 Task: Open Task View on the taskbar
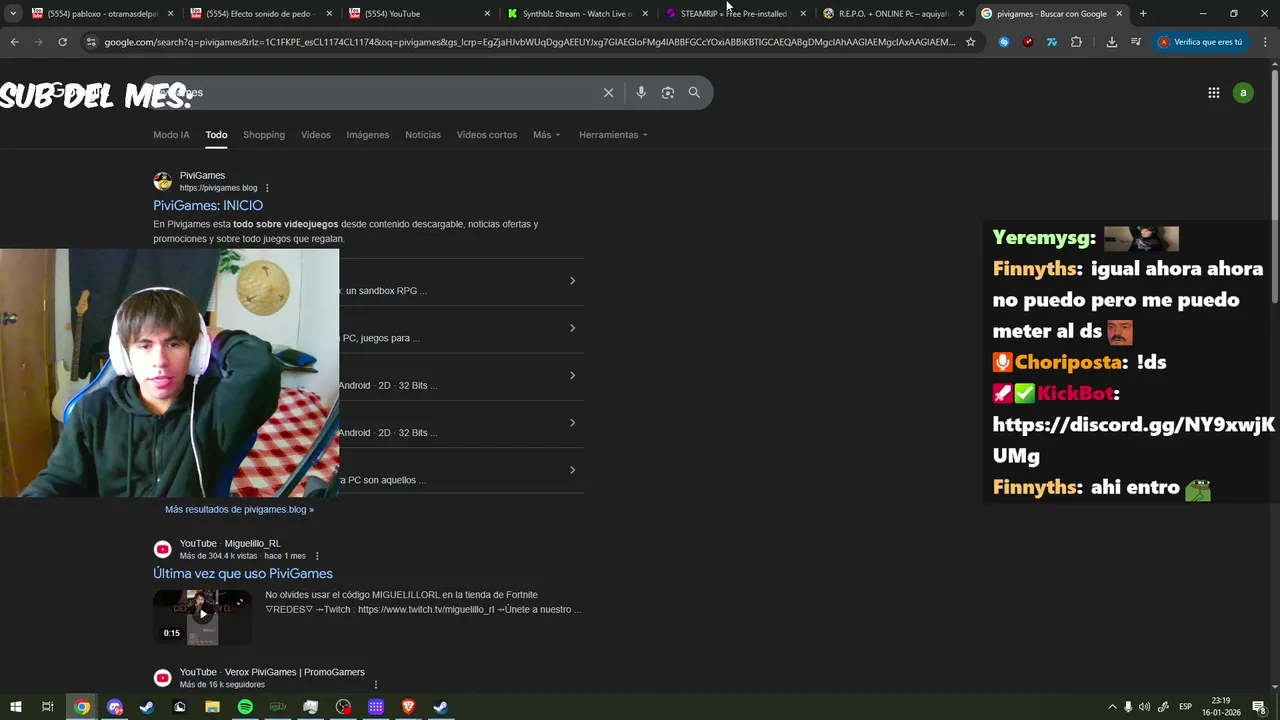click(47, 707)
